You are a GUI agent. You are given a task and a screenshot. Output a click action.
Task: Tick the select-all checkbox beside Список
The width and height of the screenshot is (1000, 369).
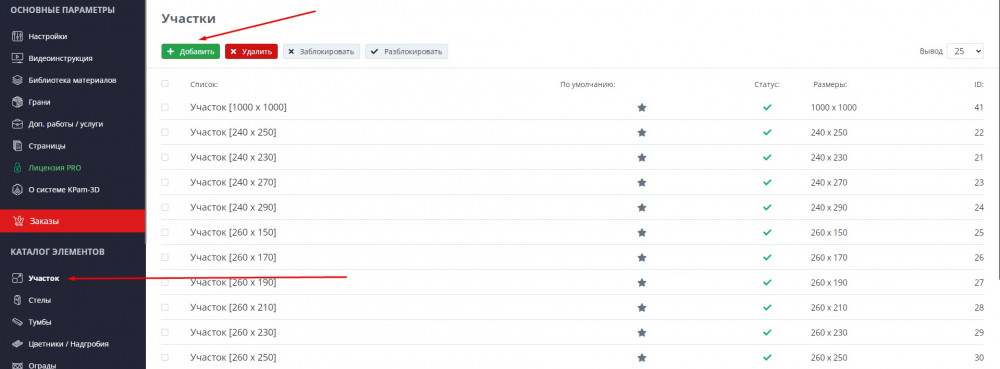pos(165,83)
